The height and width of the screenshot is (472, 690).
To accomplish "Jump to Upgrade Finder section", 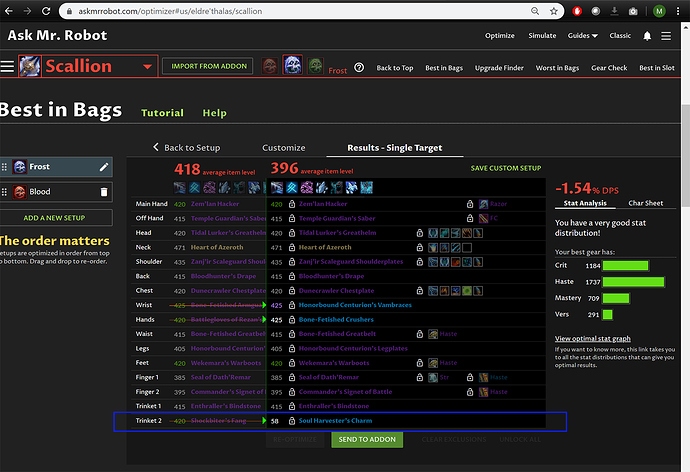I will point(499,68).
